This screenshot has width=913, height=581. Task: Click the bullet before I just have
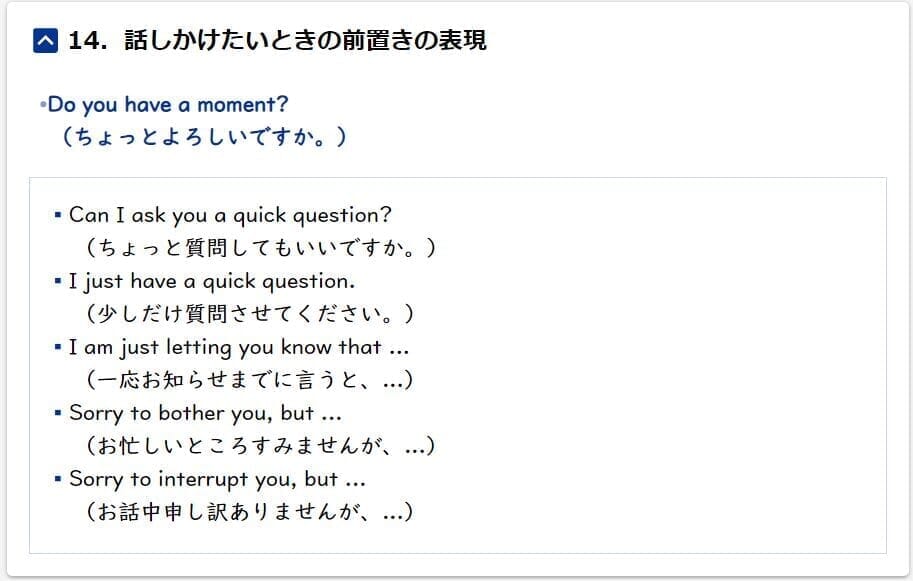pyautogui.click(x=58, y=281)
